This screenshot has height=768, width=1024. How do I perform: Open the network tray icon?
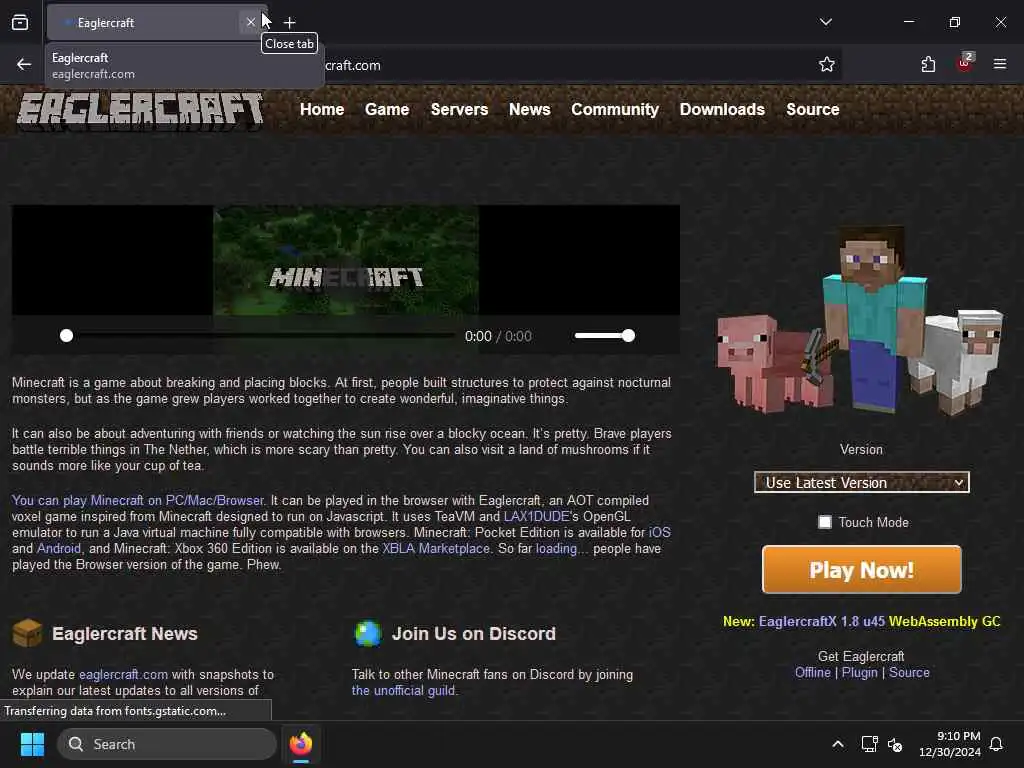tap(869, 744)
